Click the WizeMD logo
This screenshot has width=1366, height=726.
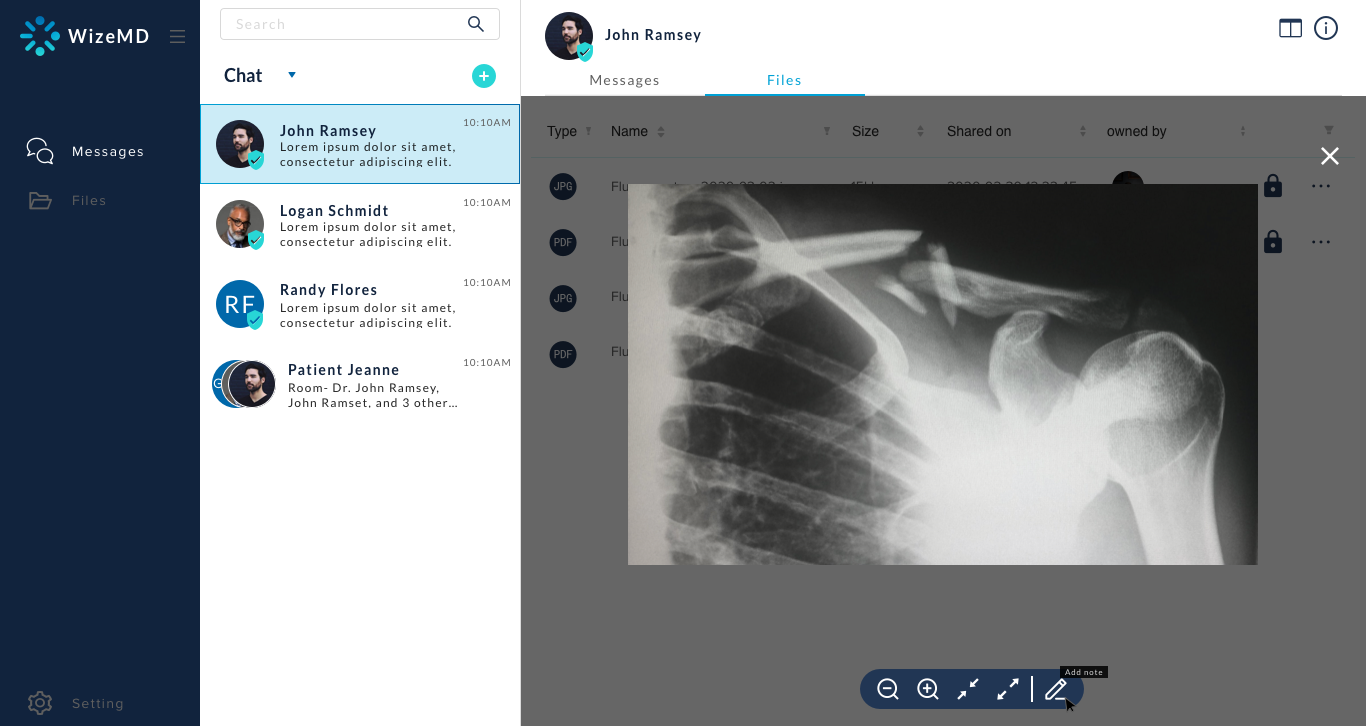click(85, 36)
